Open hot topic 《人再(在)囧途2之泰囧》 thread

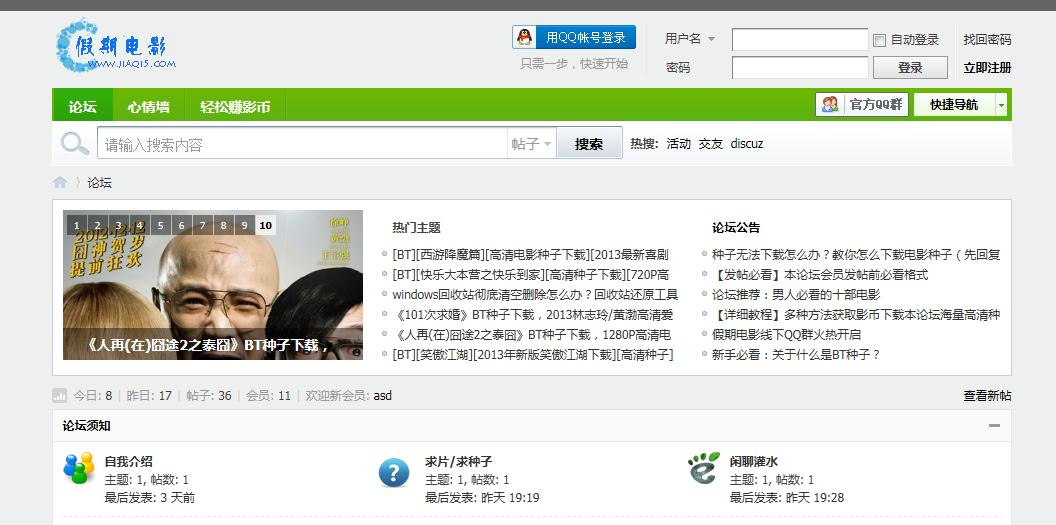531,335
